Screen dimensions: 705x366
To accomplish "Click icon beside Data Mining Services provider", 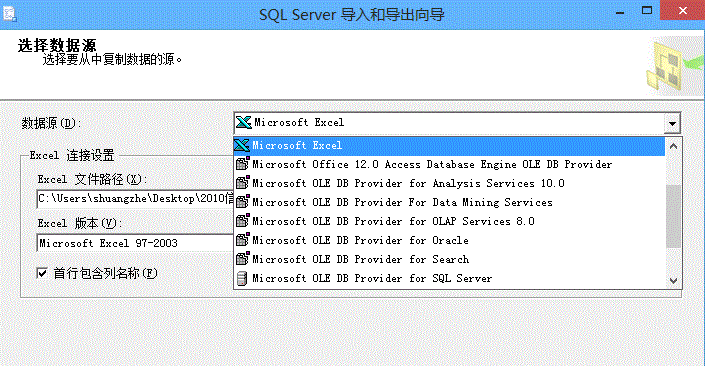I will pos(242,201).
